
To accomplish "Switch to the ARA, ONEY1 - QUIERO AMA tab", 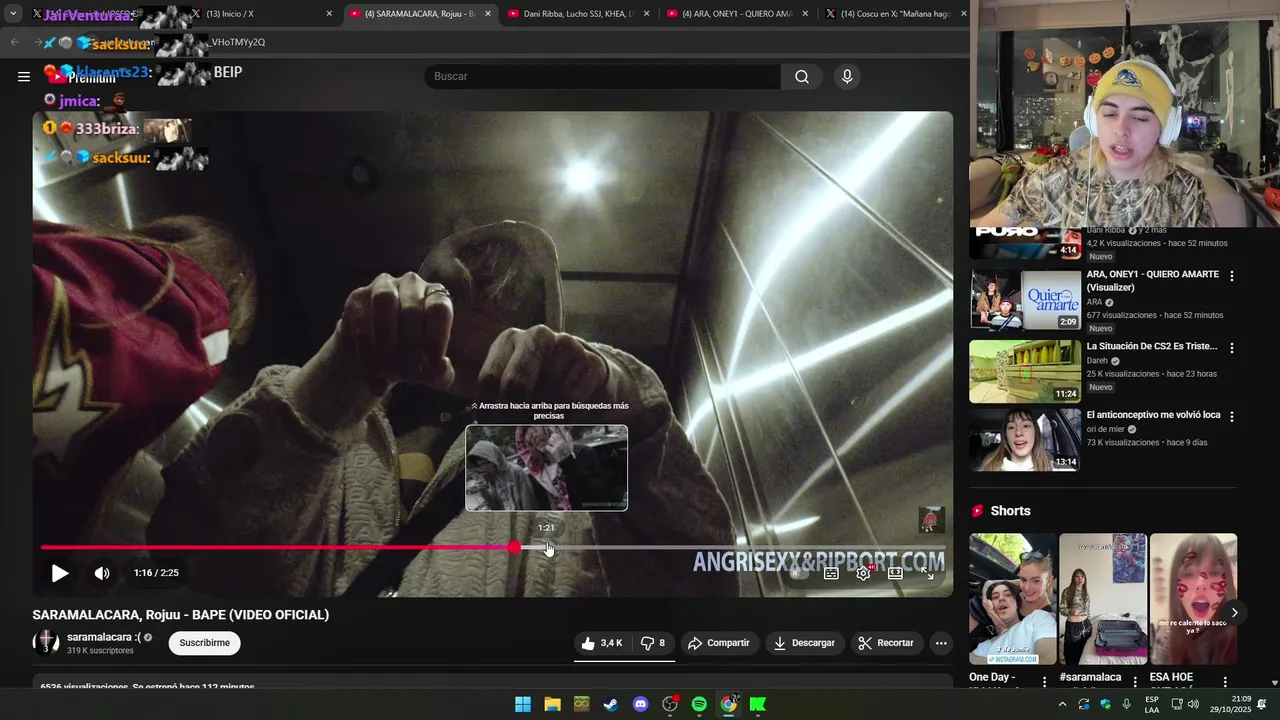I will click(x=738, y=14).
